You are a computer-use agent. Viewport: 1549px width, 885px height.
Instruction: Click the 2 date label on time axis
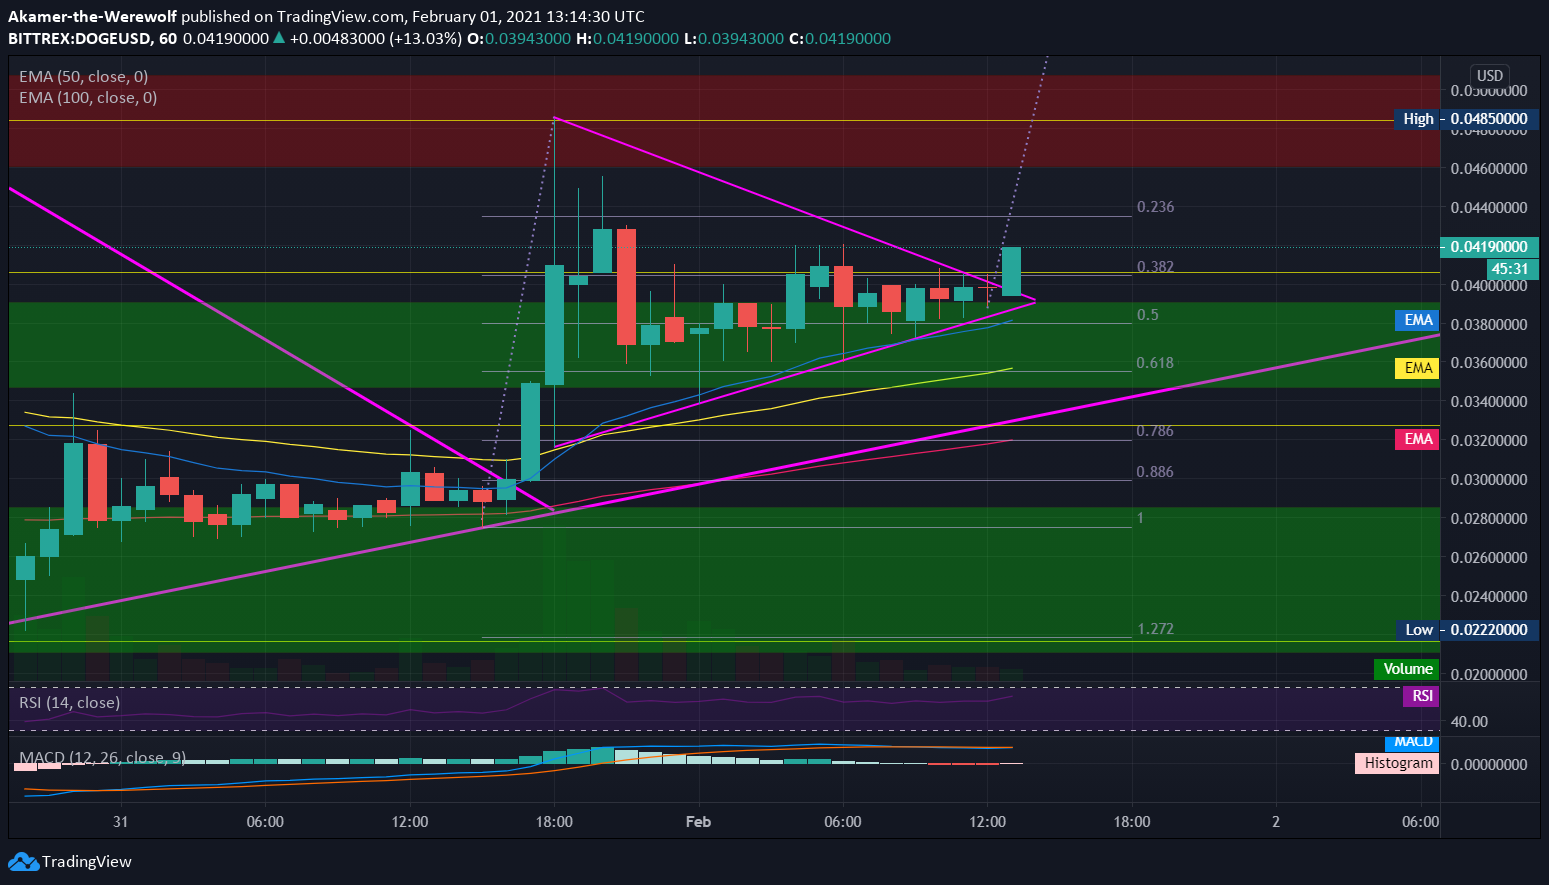[x=1276, y=822]
